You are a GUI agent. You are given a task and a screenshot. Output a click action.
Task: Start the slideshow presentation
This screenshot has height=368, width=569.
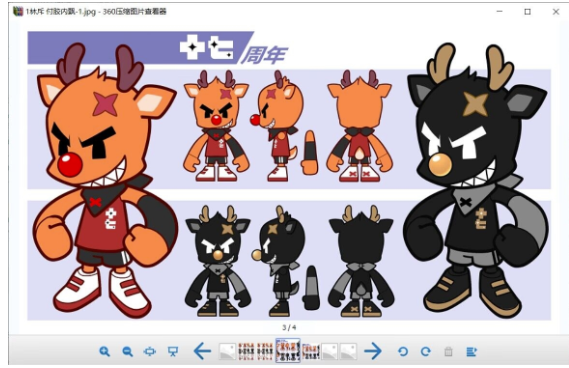click(x=173, y=351)
